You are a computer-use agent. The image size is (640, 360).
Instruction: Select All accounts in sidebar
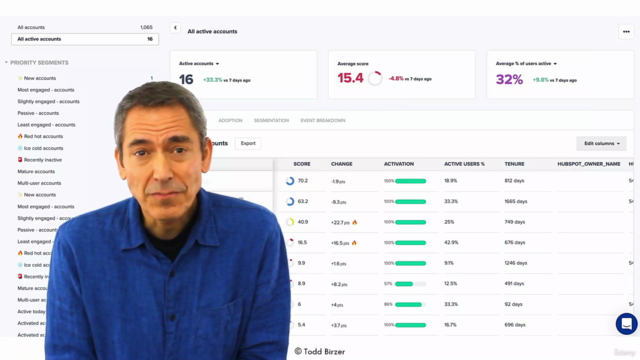click(x=85, y=27)
